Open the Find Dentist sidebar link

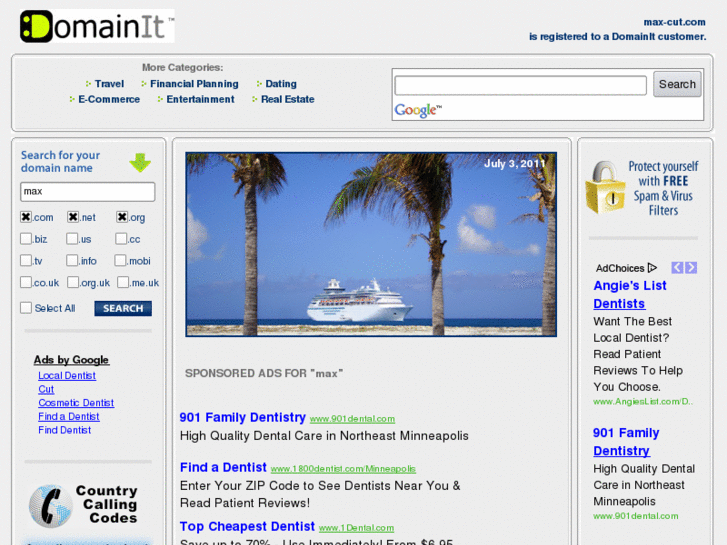[64, 430]
